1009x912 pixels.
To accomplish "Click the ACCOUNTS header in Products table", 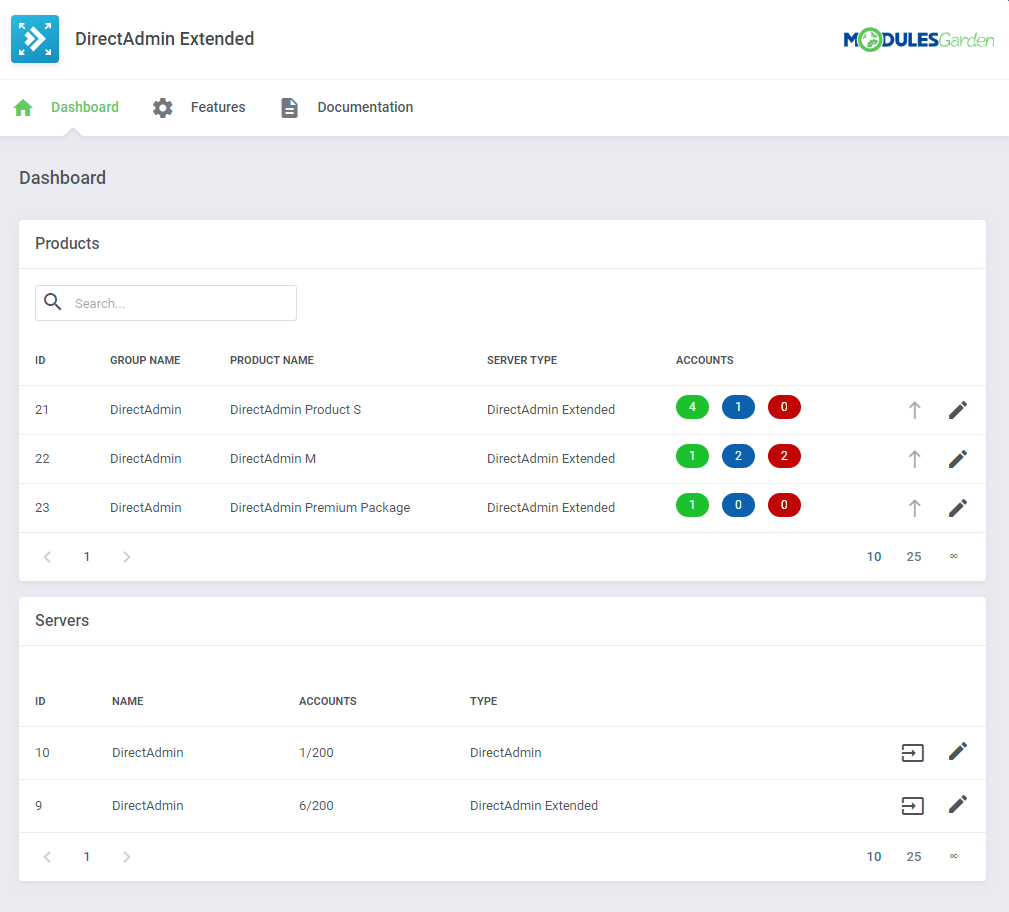I will (705, 360).
